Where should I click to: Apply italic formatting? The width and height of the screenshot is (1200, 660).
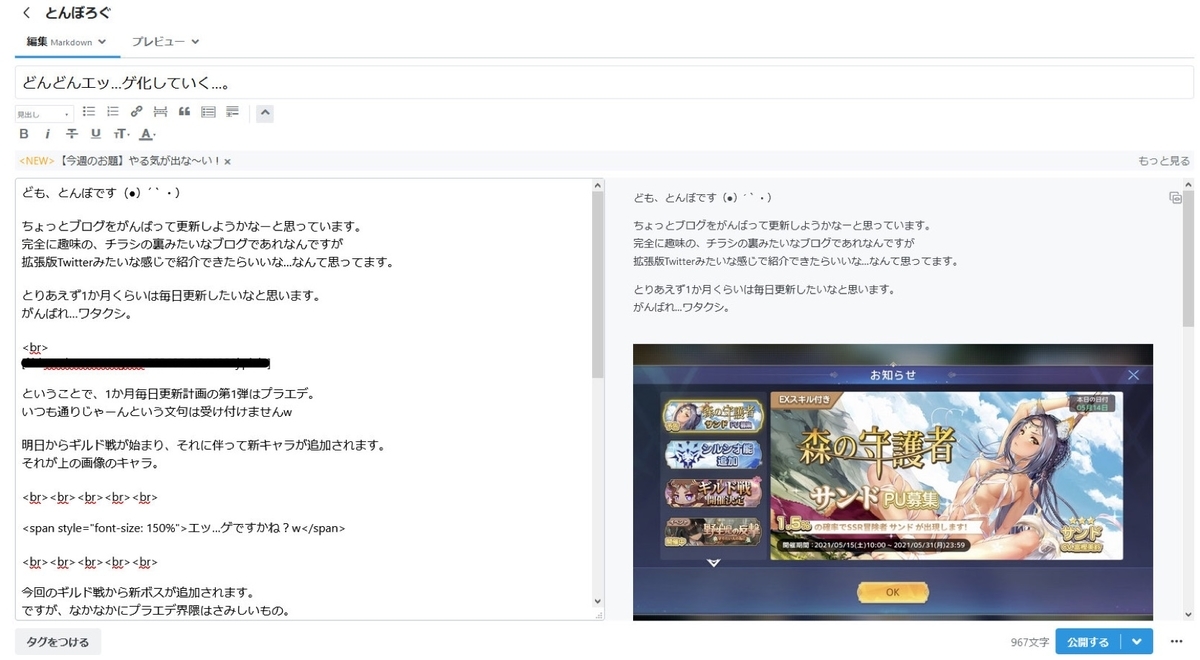pyautogui.click(x=47, y=134)
